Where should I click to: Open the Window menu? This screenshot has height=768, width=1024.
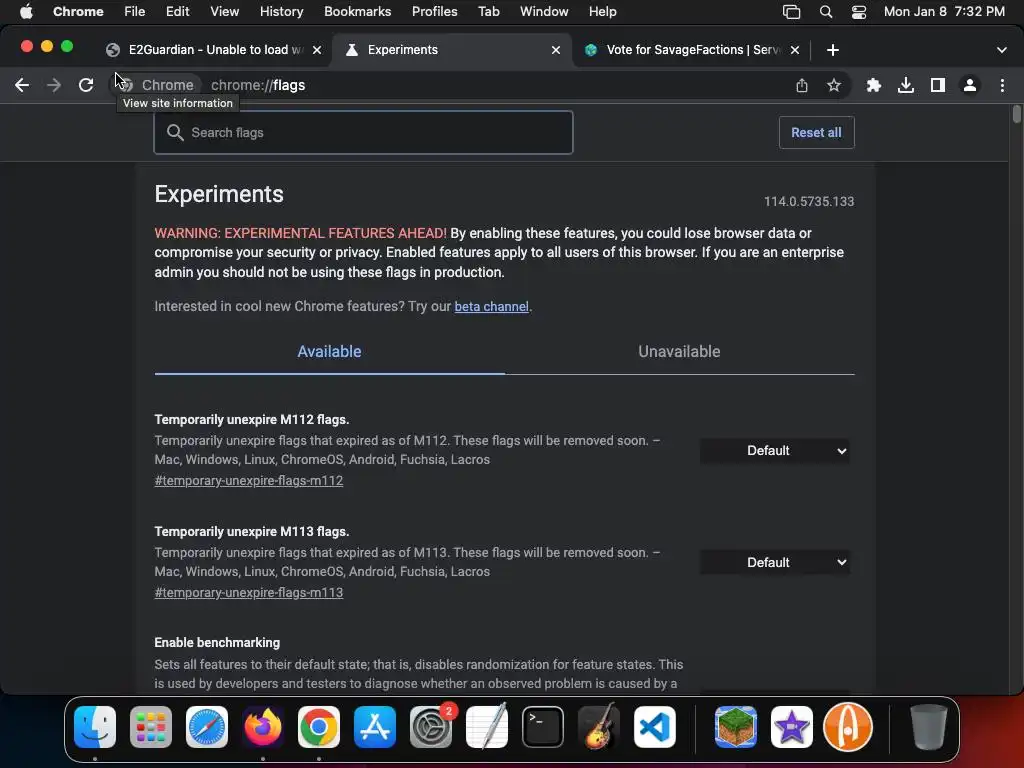tap(544, 12)
